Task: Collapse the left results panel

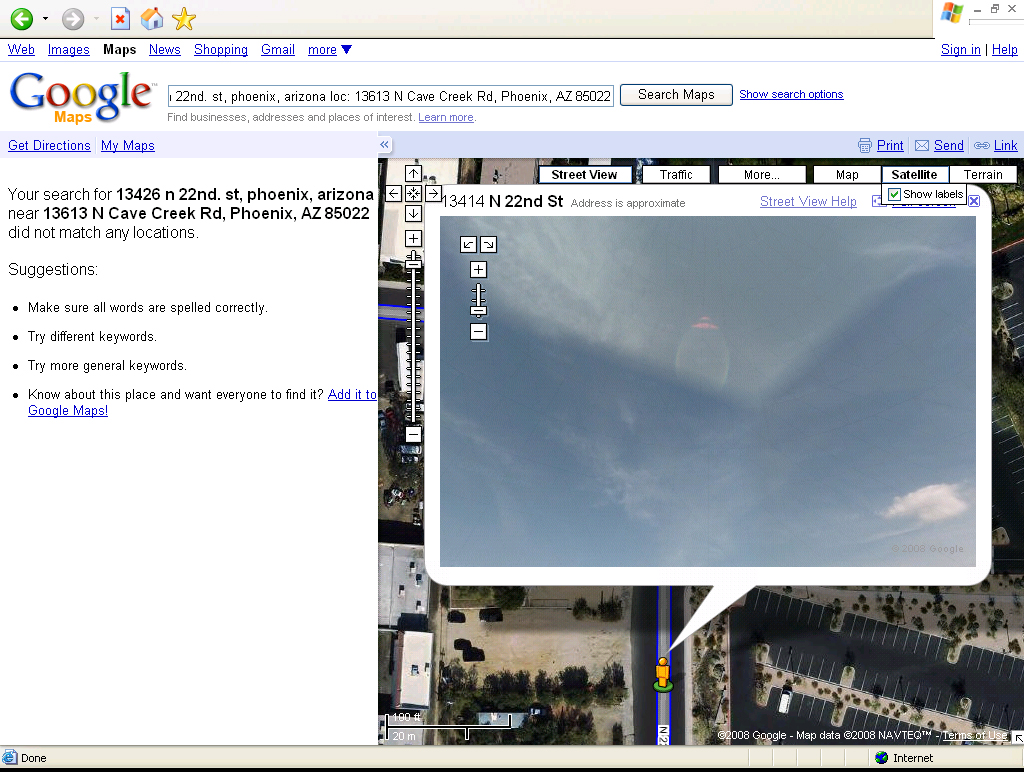Action: click(384, 145)
